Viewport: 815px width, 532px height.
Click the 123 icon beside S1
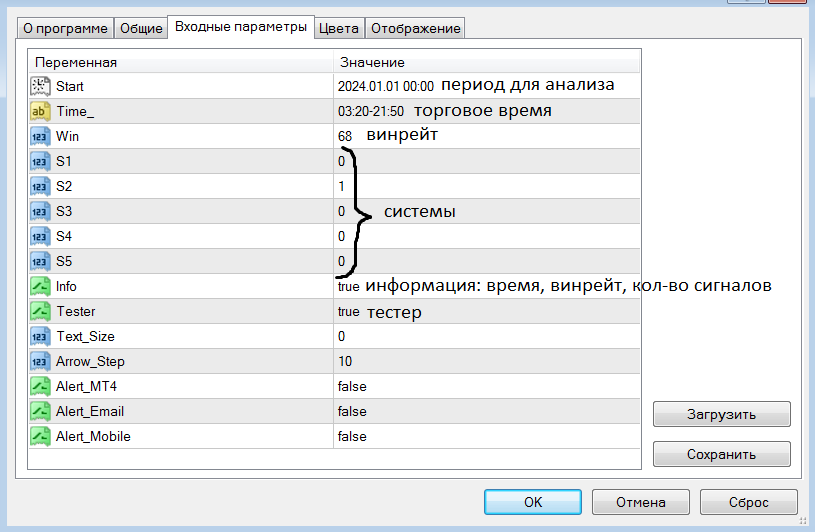point(40,161)
